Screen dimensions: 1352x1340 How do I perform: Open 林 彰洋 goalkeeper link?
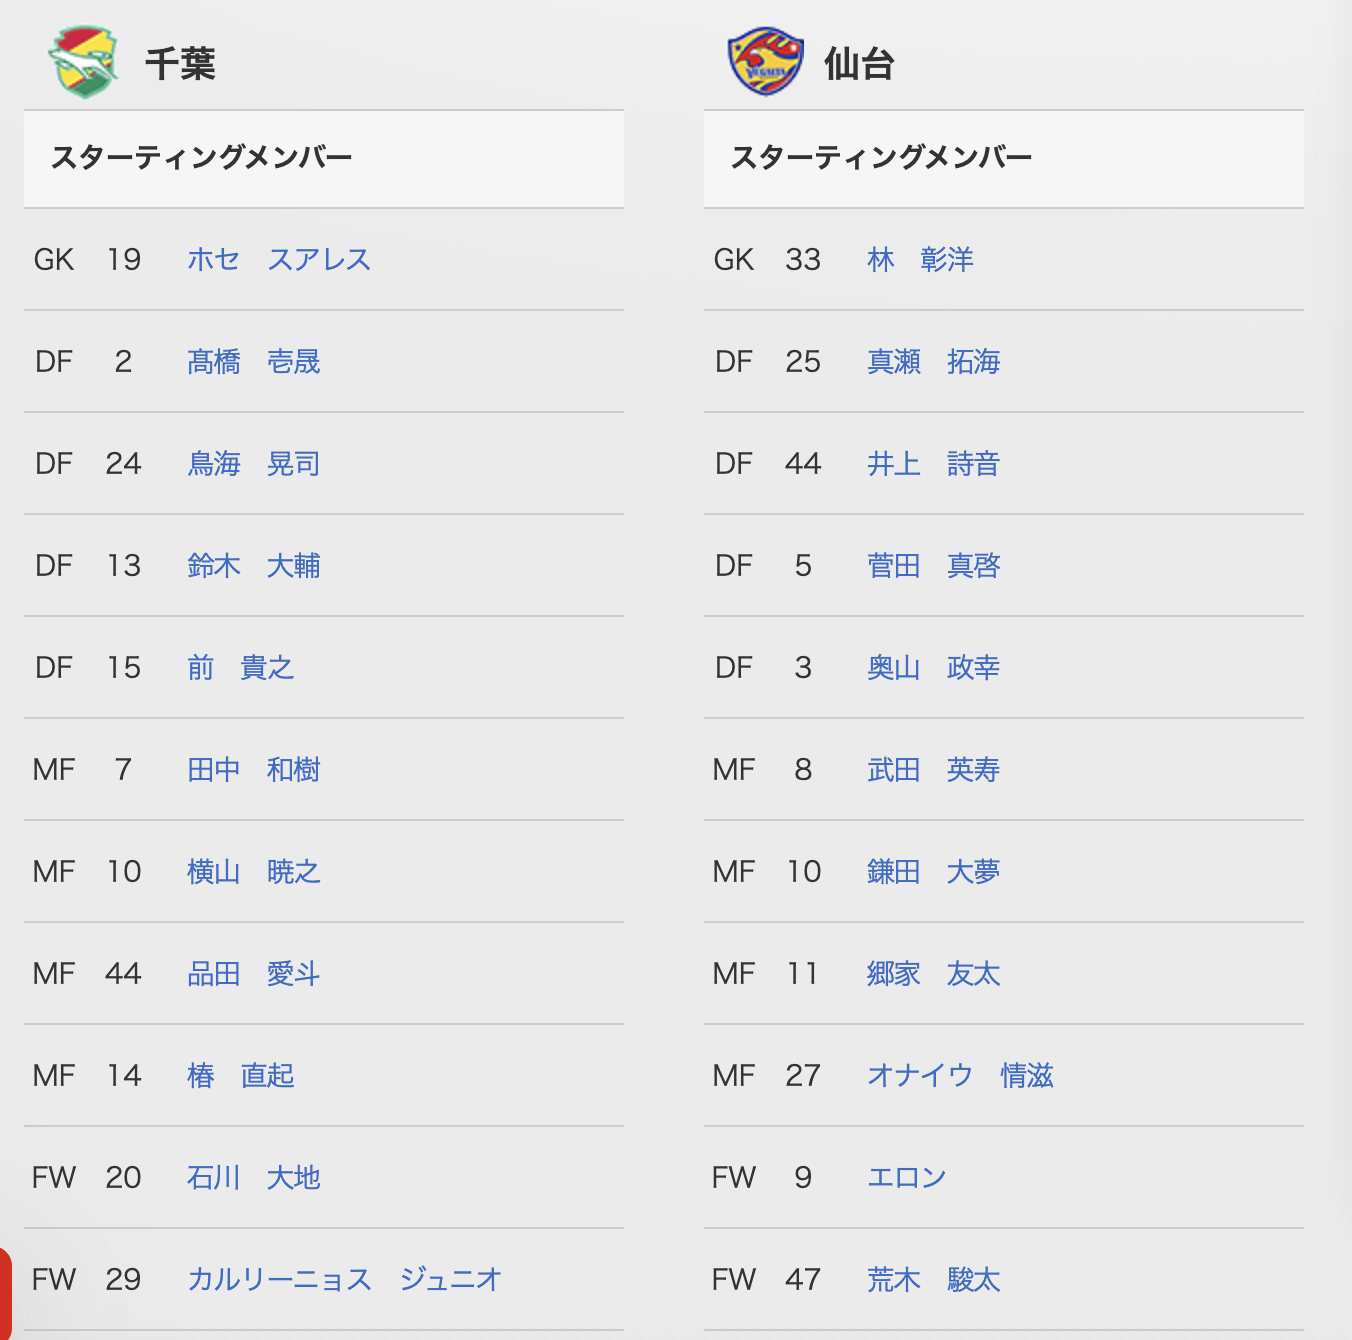(920, 260)
